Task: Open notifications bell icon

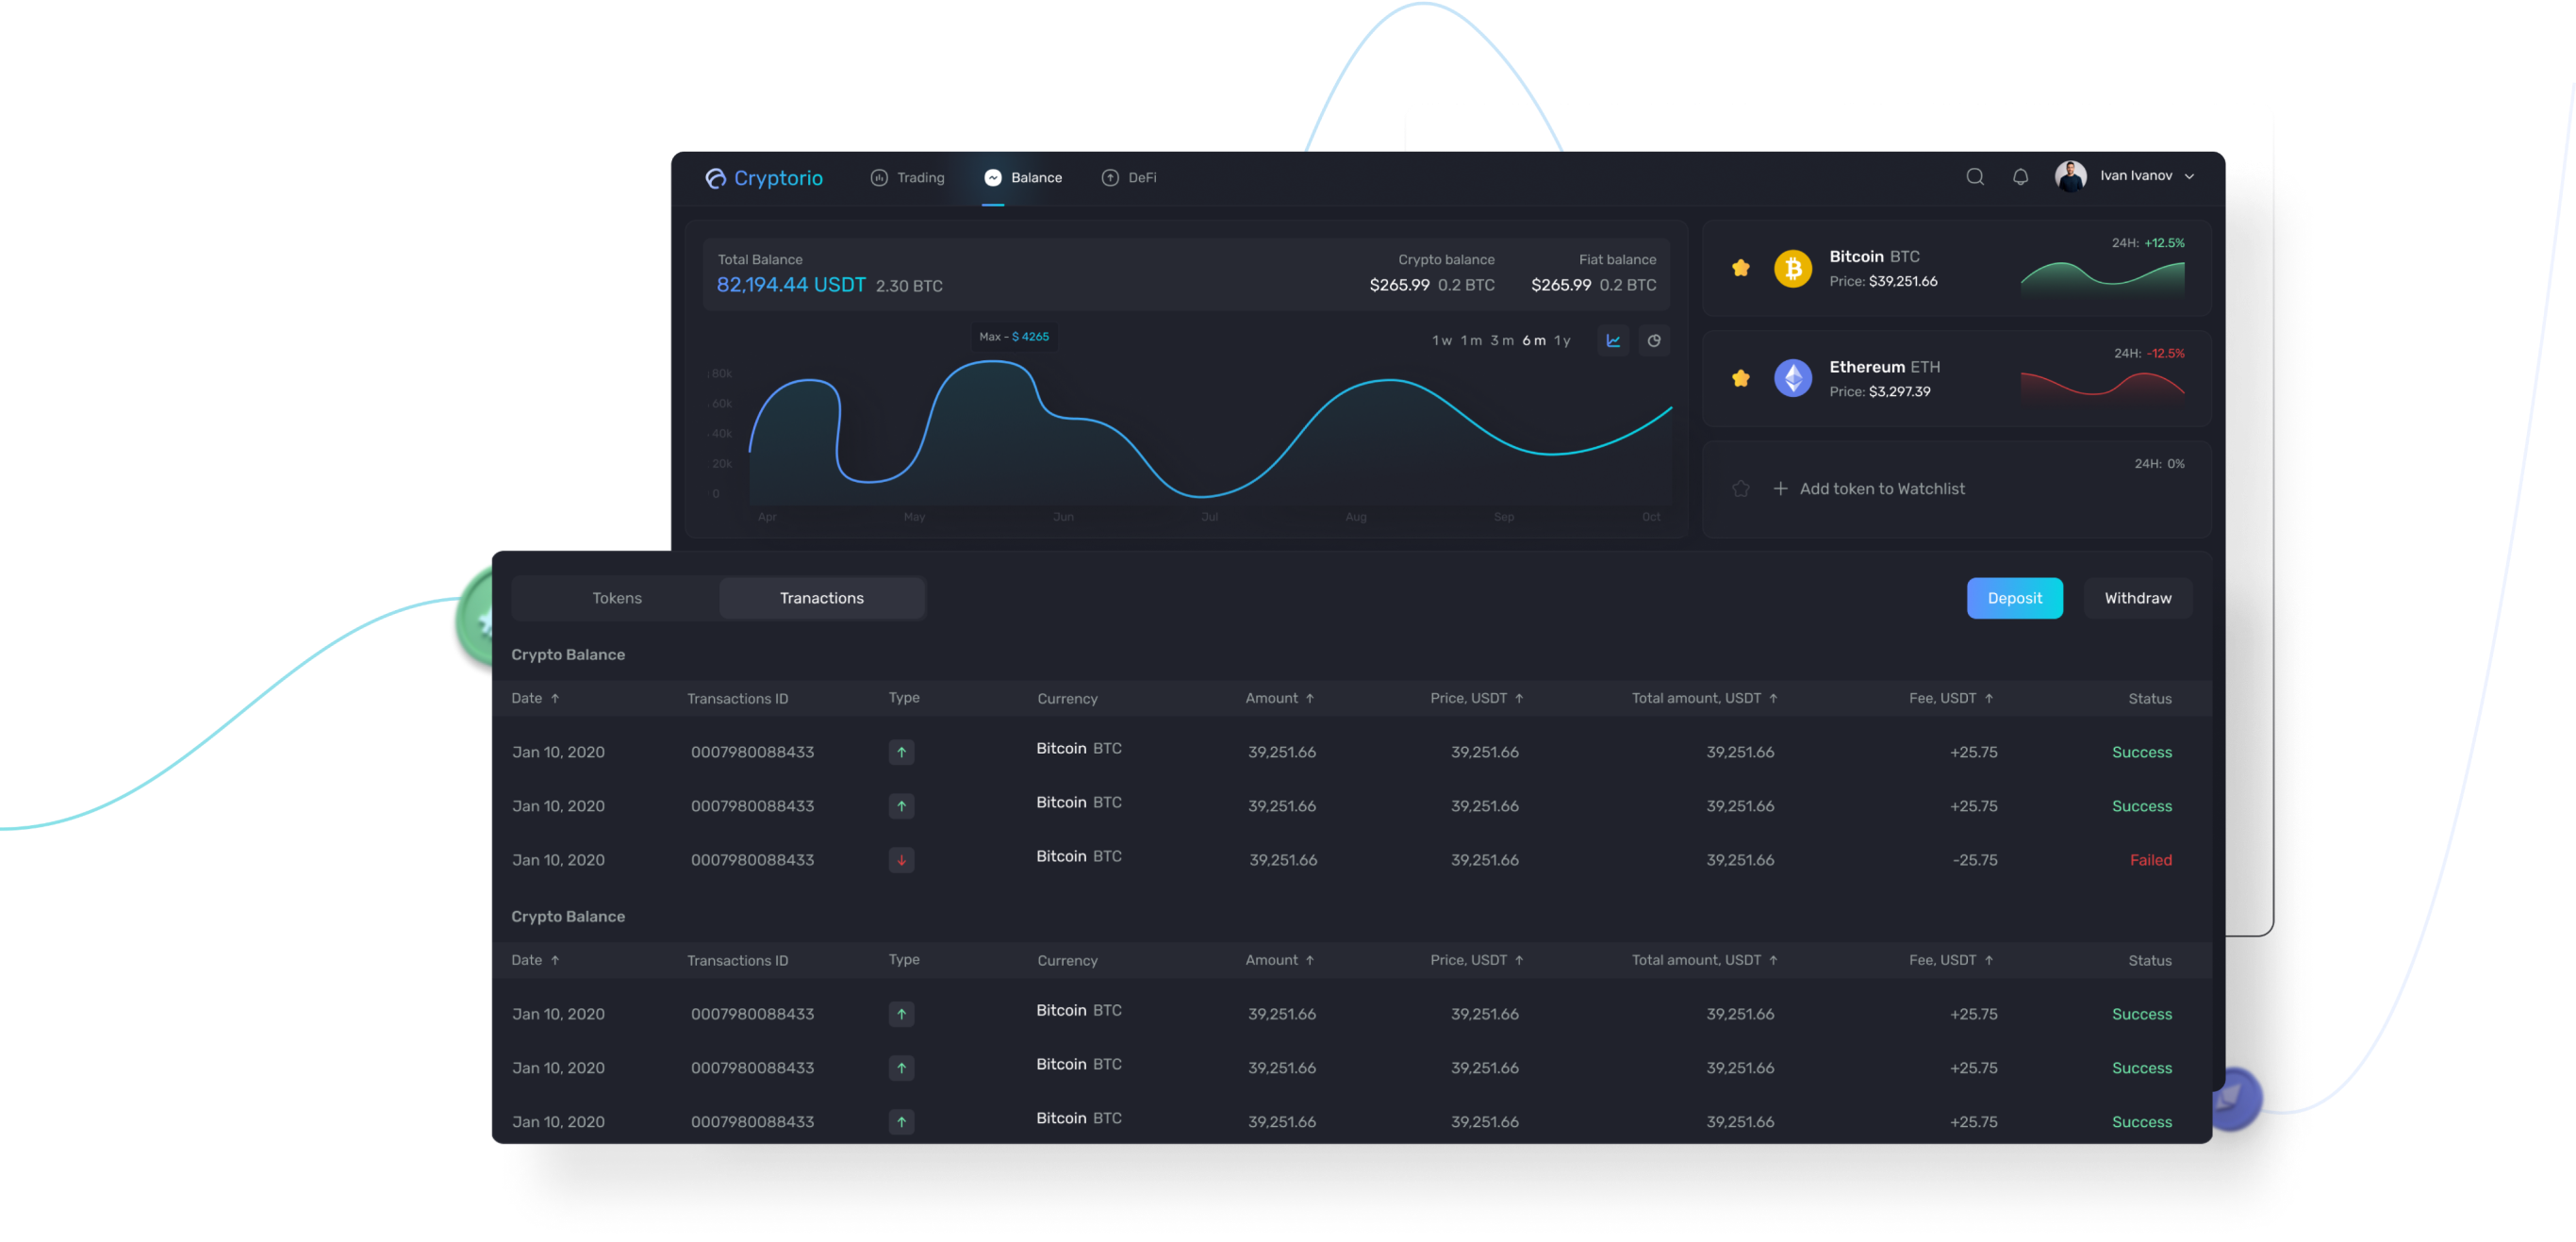Action: (2020, 177)
